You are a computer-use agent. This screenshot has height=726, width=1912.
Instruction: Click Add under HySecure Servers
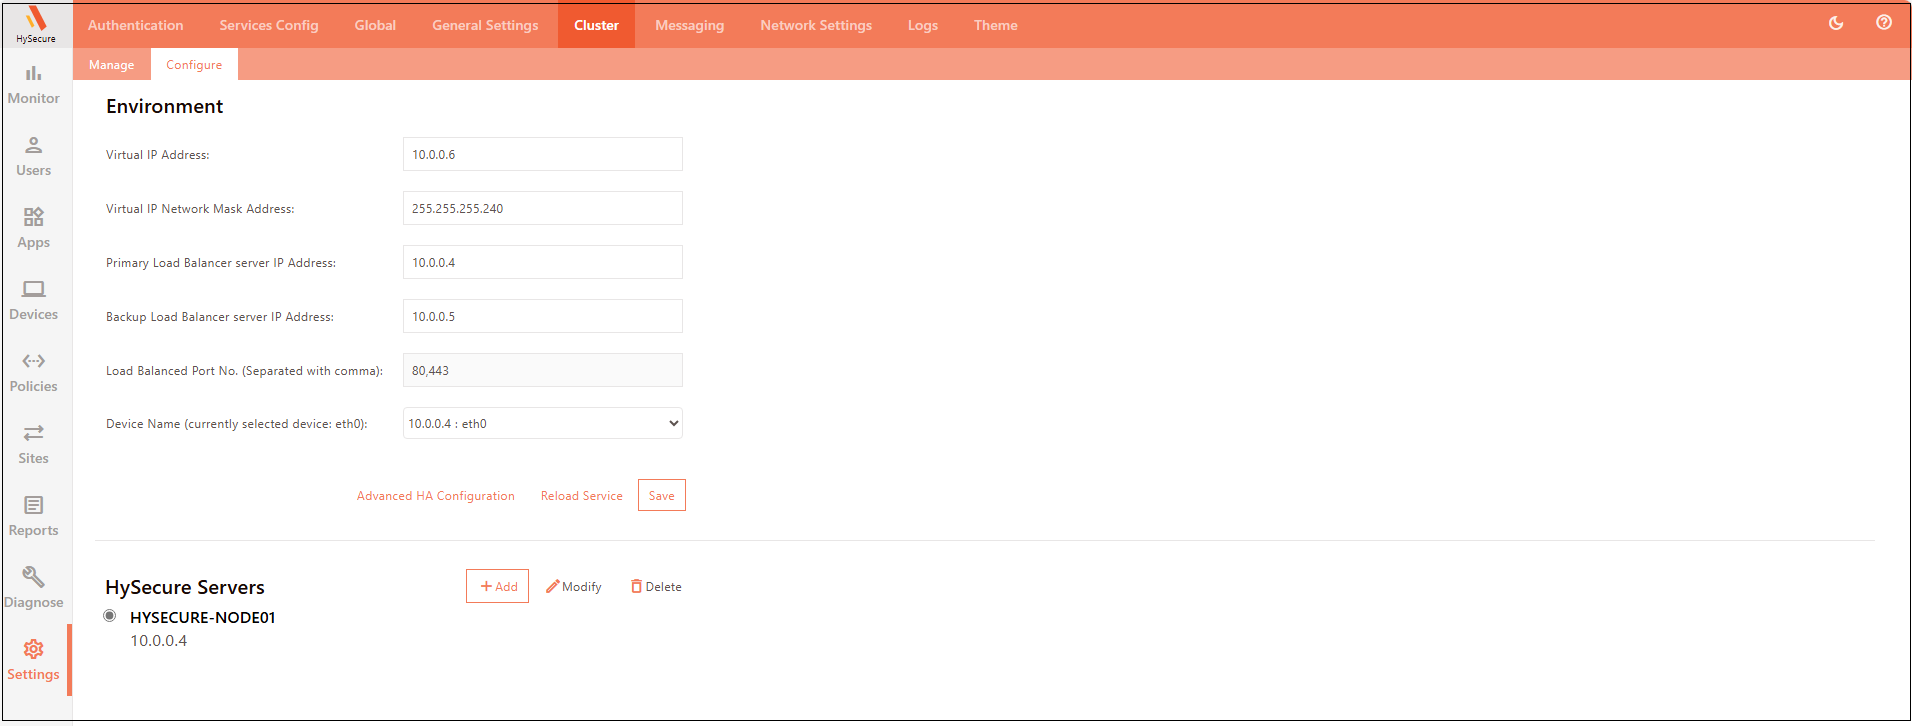[x=498, y=587]
